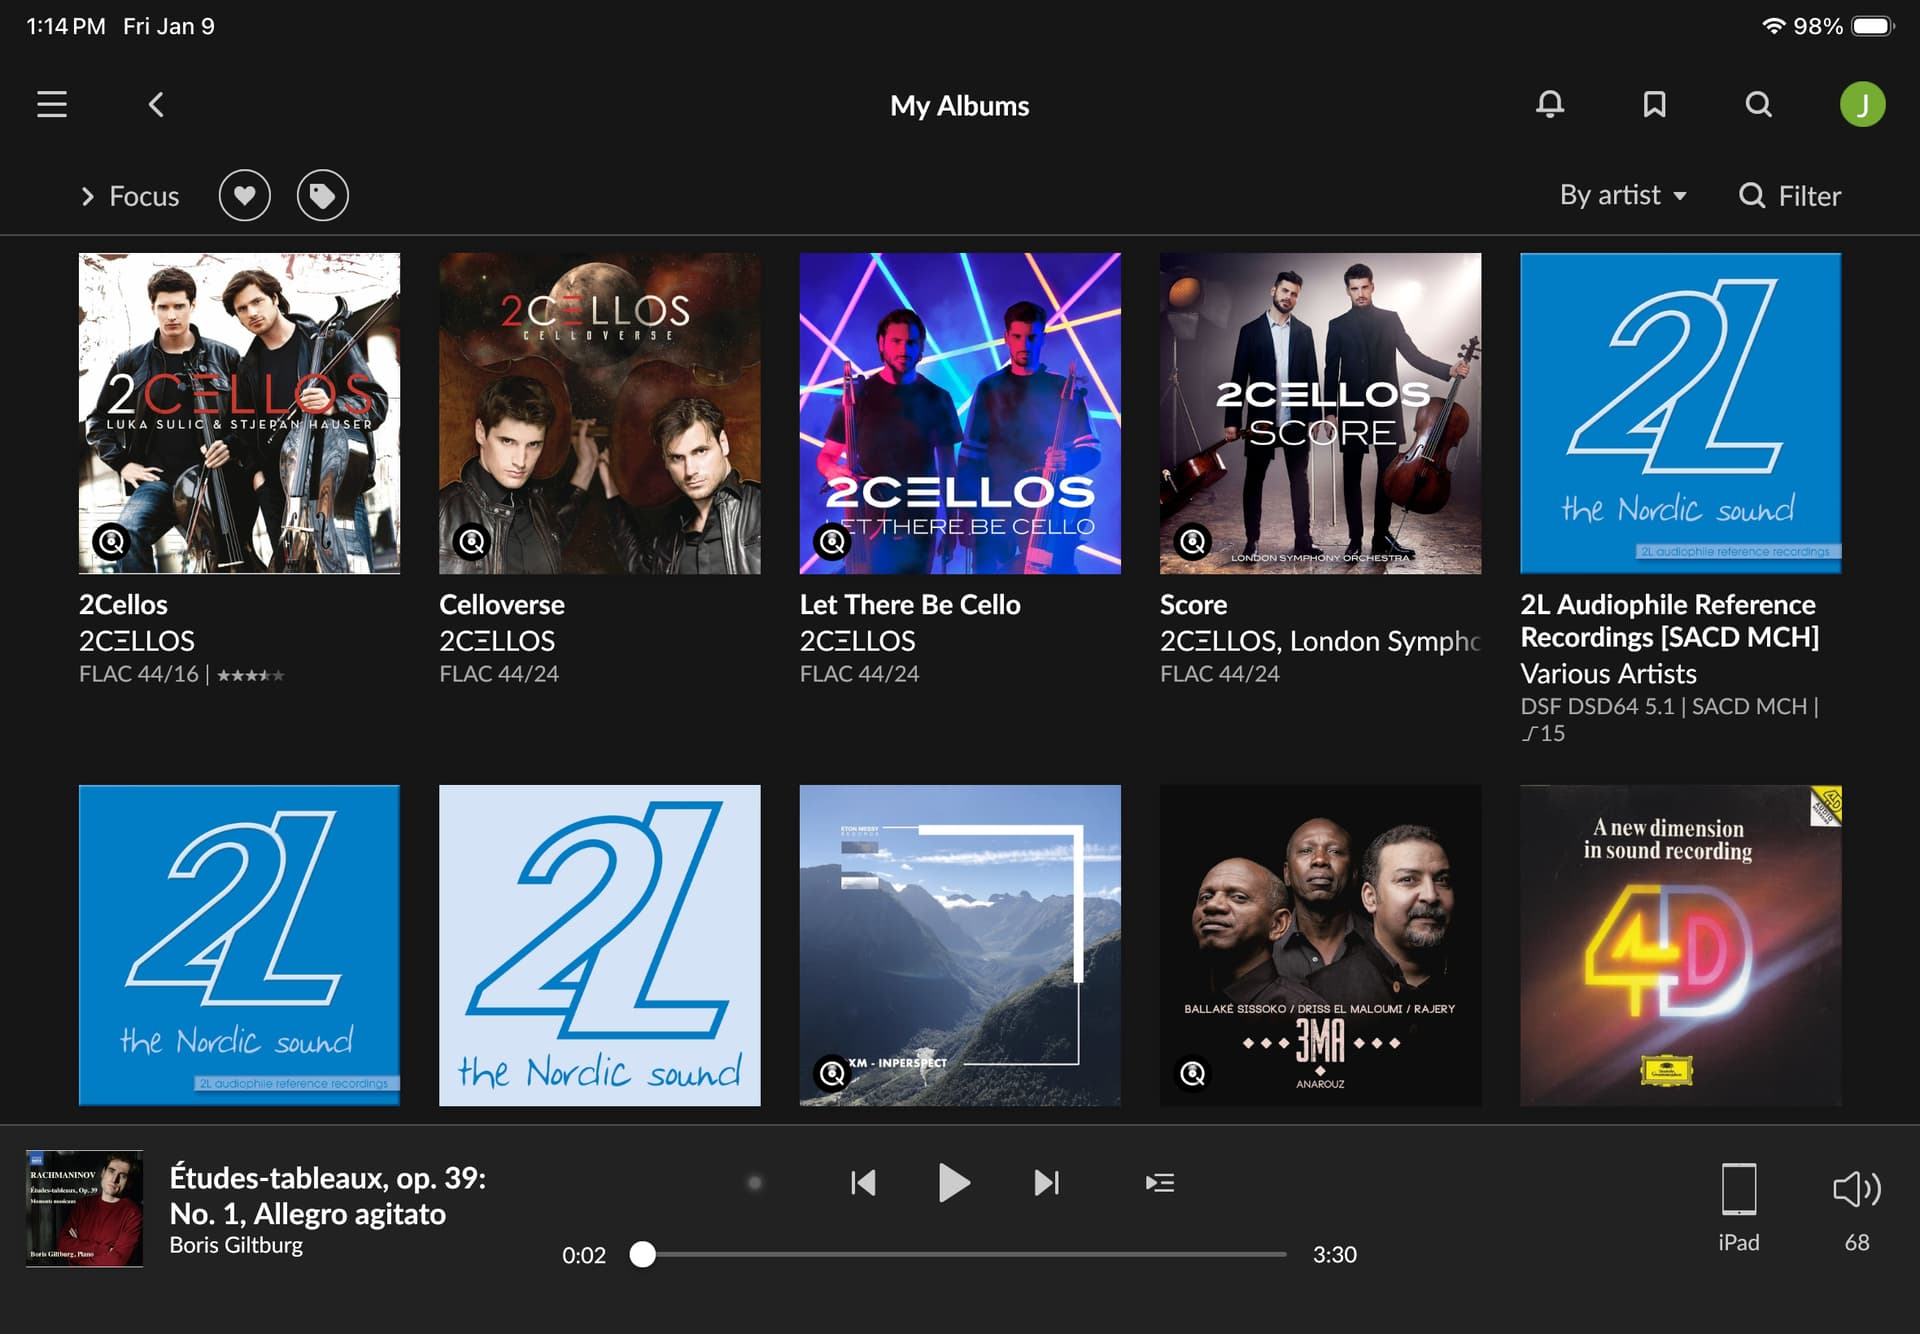This screenshot has width=1920, height=1334.
Task: Click the playback progress seek bar
Action: (x=965, y=1254)
